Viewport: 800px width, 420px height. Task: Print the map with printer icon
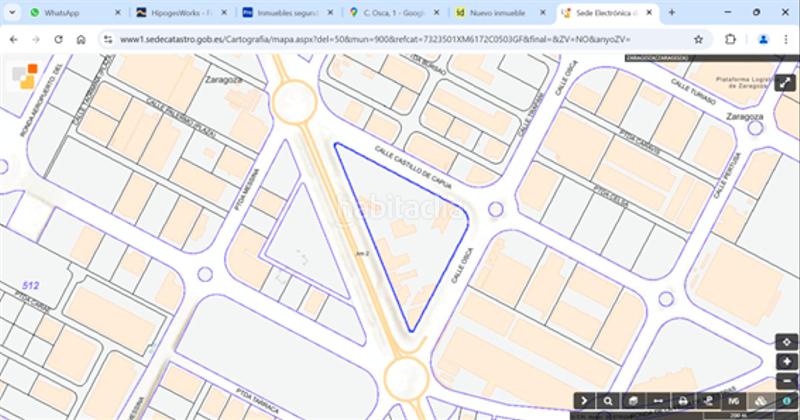(x=683, y=400)
